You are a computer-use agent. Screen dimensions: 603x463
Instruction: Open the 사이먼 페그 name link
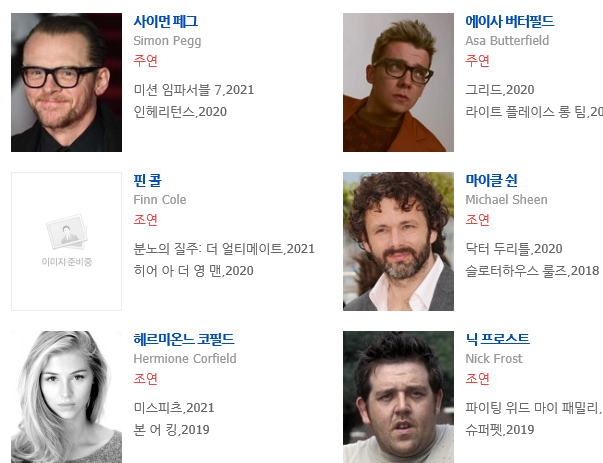click(x=166, y=21)
